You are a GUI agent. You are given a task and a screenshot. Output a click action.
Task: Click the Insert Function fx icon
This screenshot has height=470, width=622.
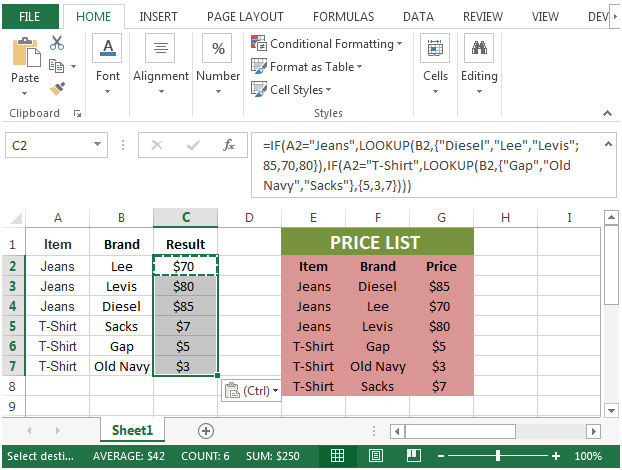coord(229,145)
